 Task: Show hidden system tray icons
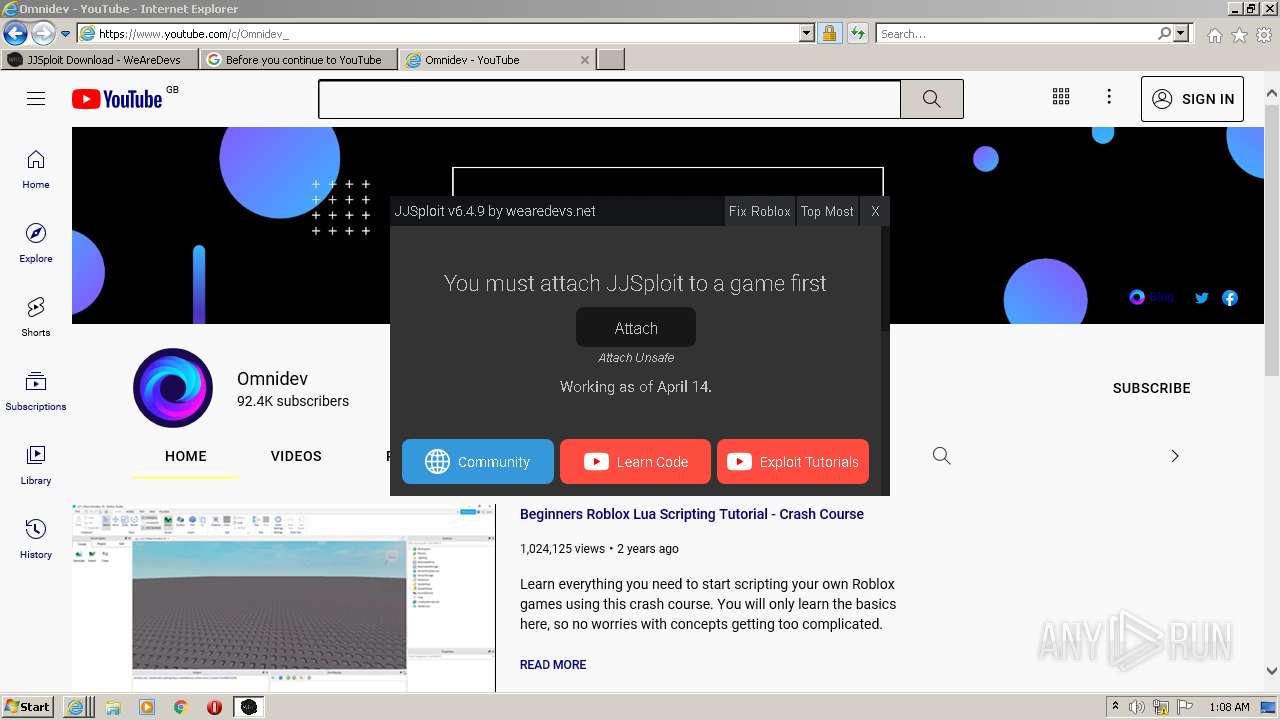[1114, 707]
